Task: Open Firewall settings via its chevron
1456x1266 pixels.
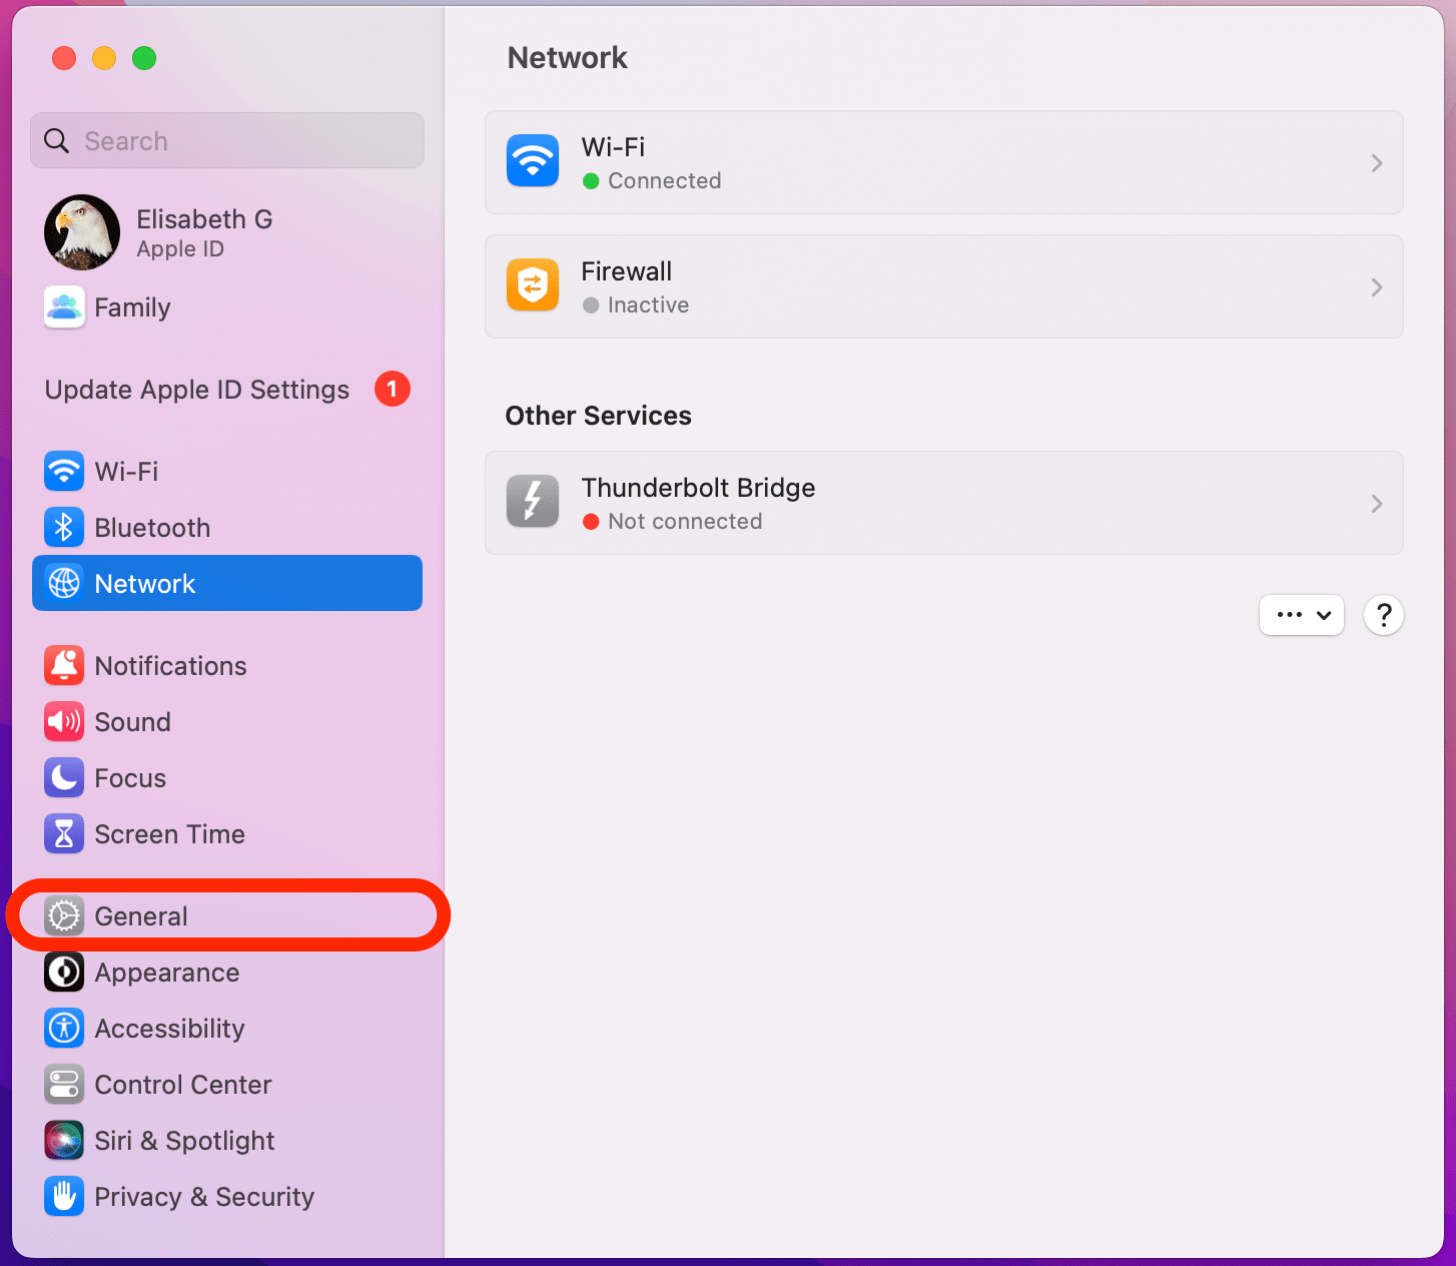Action: coord(1377,287)
